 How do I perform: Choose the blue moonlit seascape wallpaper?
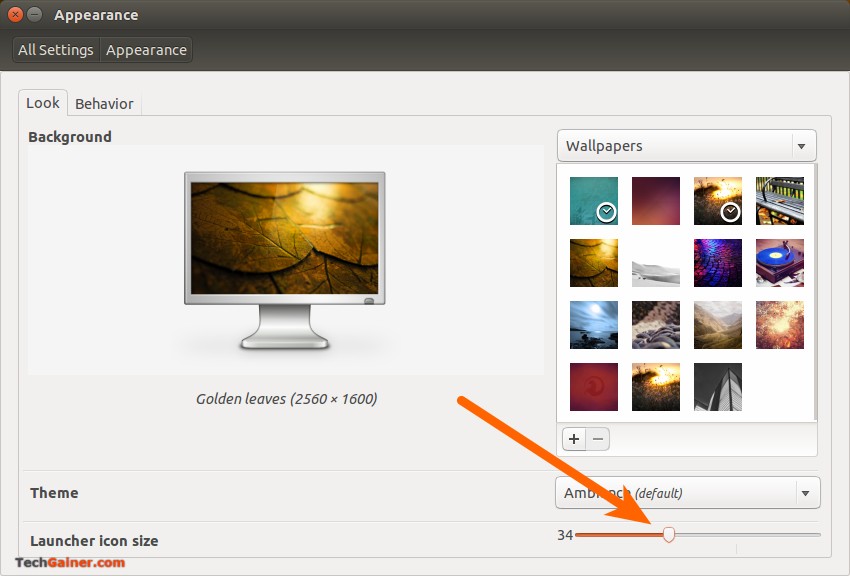point(594,325)
